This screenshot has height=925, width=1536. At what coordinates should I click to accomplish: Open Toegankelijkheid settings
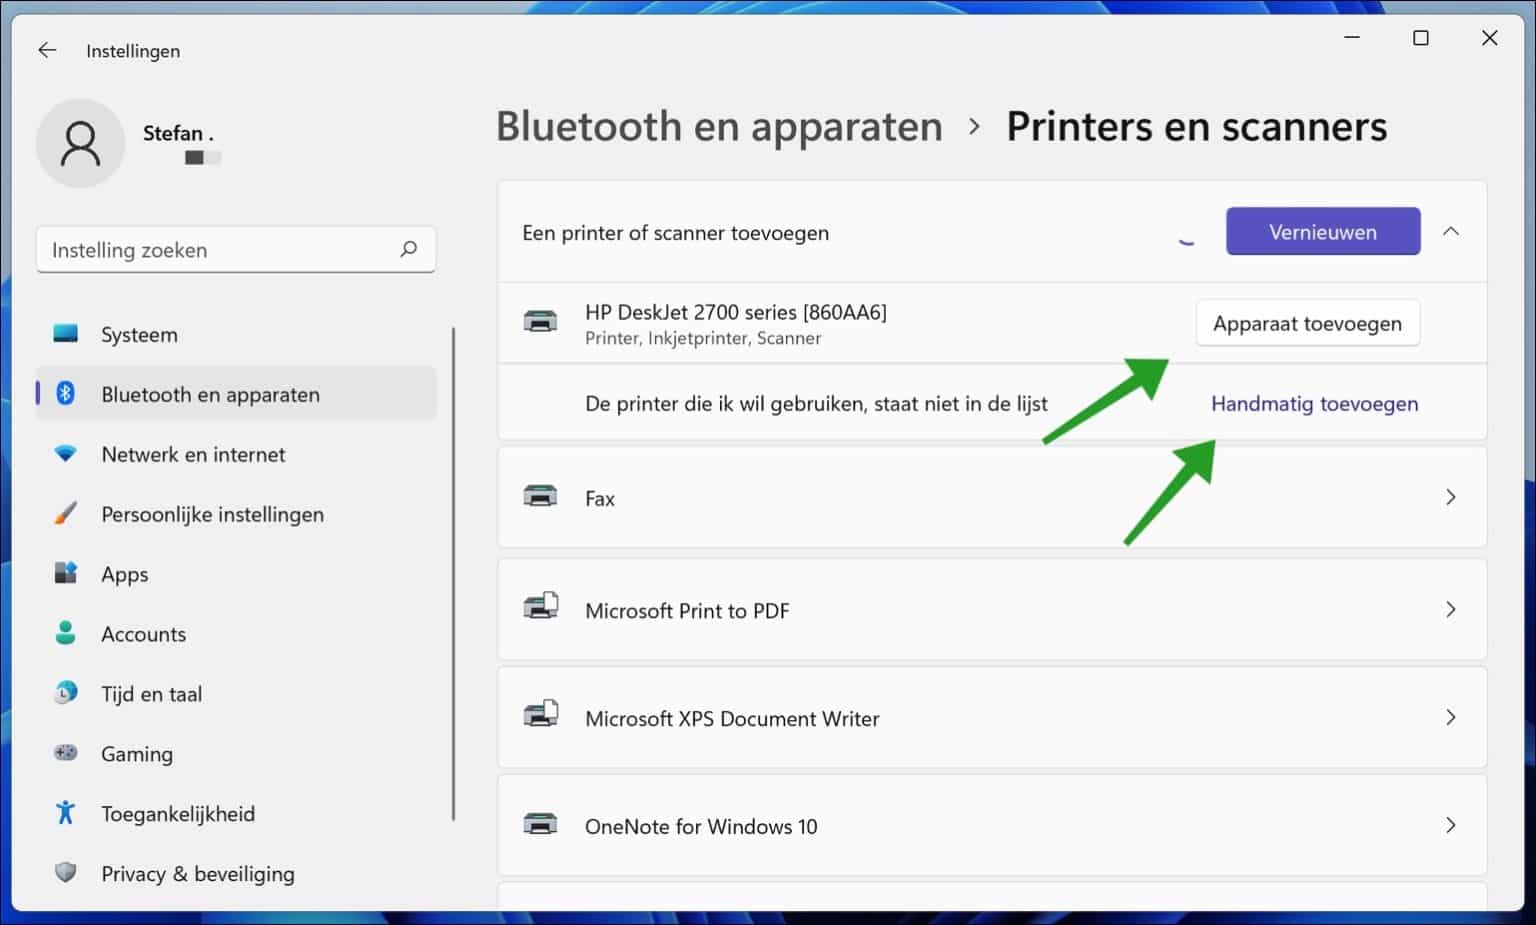tap(177, 813)
